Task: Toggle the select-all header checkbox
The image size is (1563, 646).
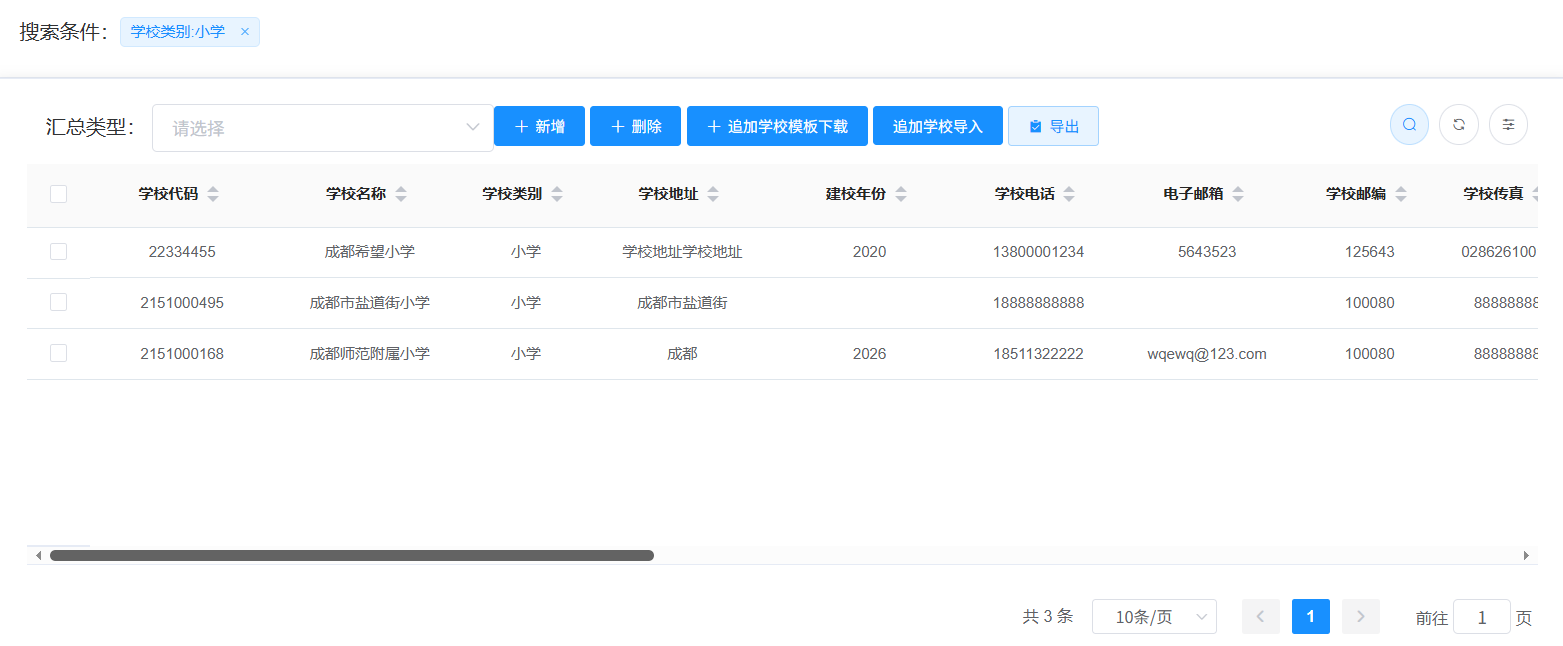Action: pos(58,194)
